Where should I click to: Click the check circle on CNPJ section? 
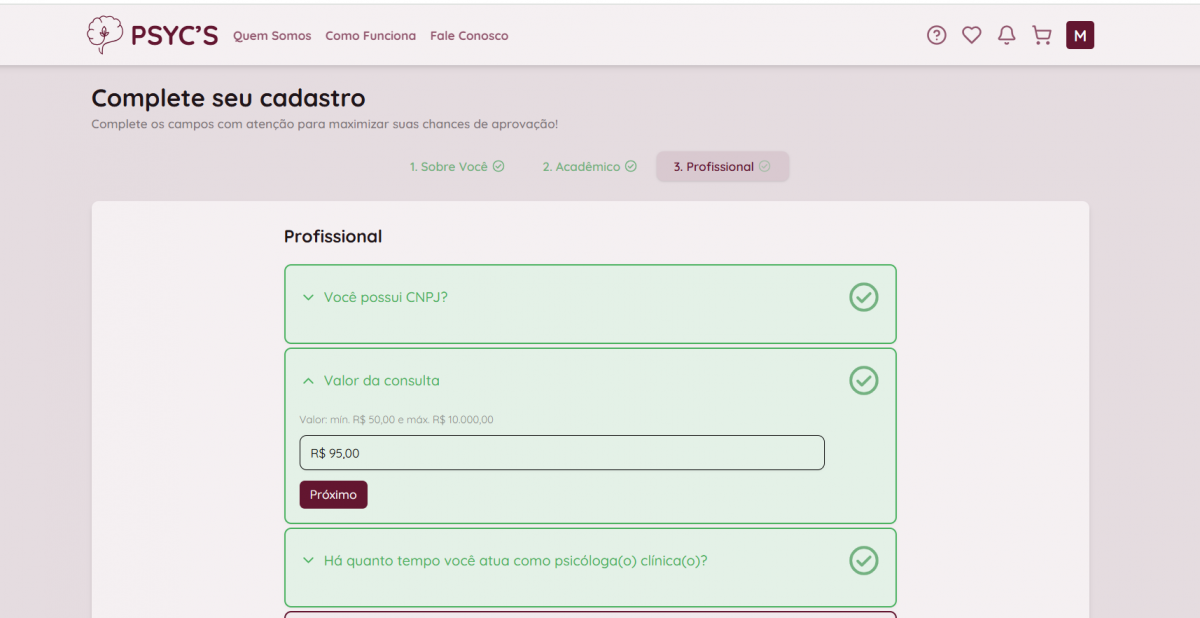(x=863, y=297)
